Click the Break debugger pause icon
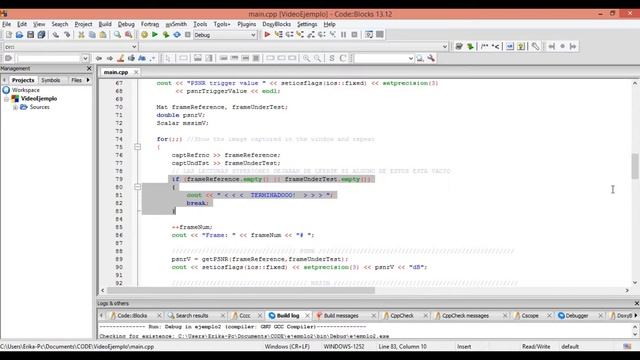 (x=344, y=35)
